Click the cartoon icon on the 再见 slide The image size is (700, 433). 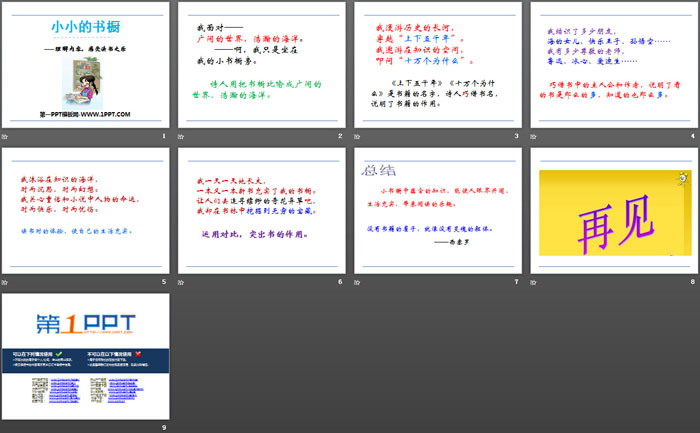point(682,178)
